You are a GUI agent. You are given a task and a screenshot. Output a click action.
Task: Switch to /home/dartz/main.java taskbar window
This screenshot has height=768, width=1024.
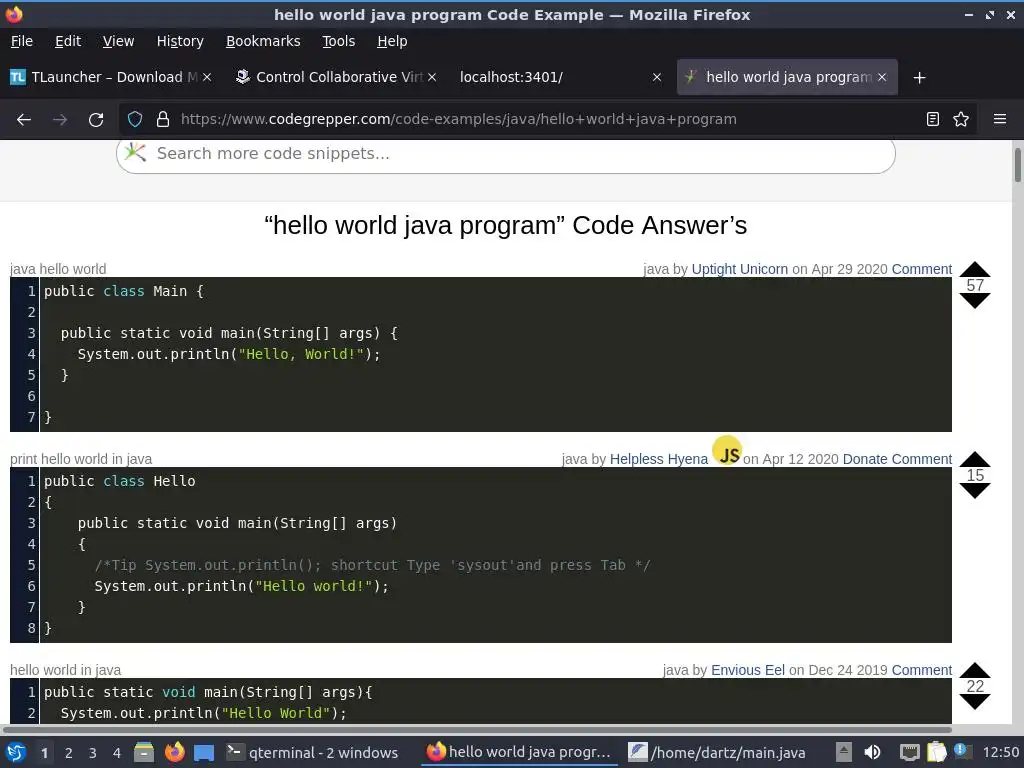tap(716, 753)
